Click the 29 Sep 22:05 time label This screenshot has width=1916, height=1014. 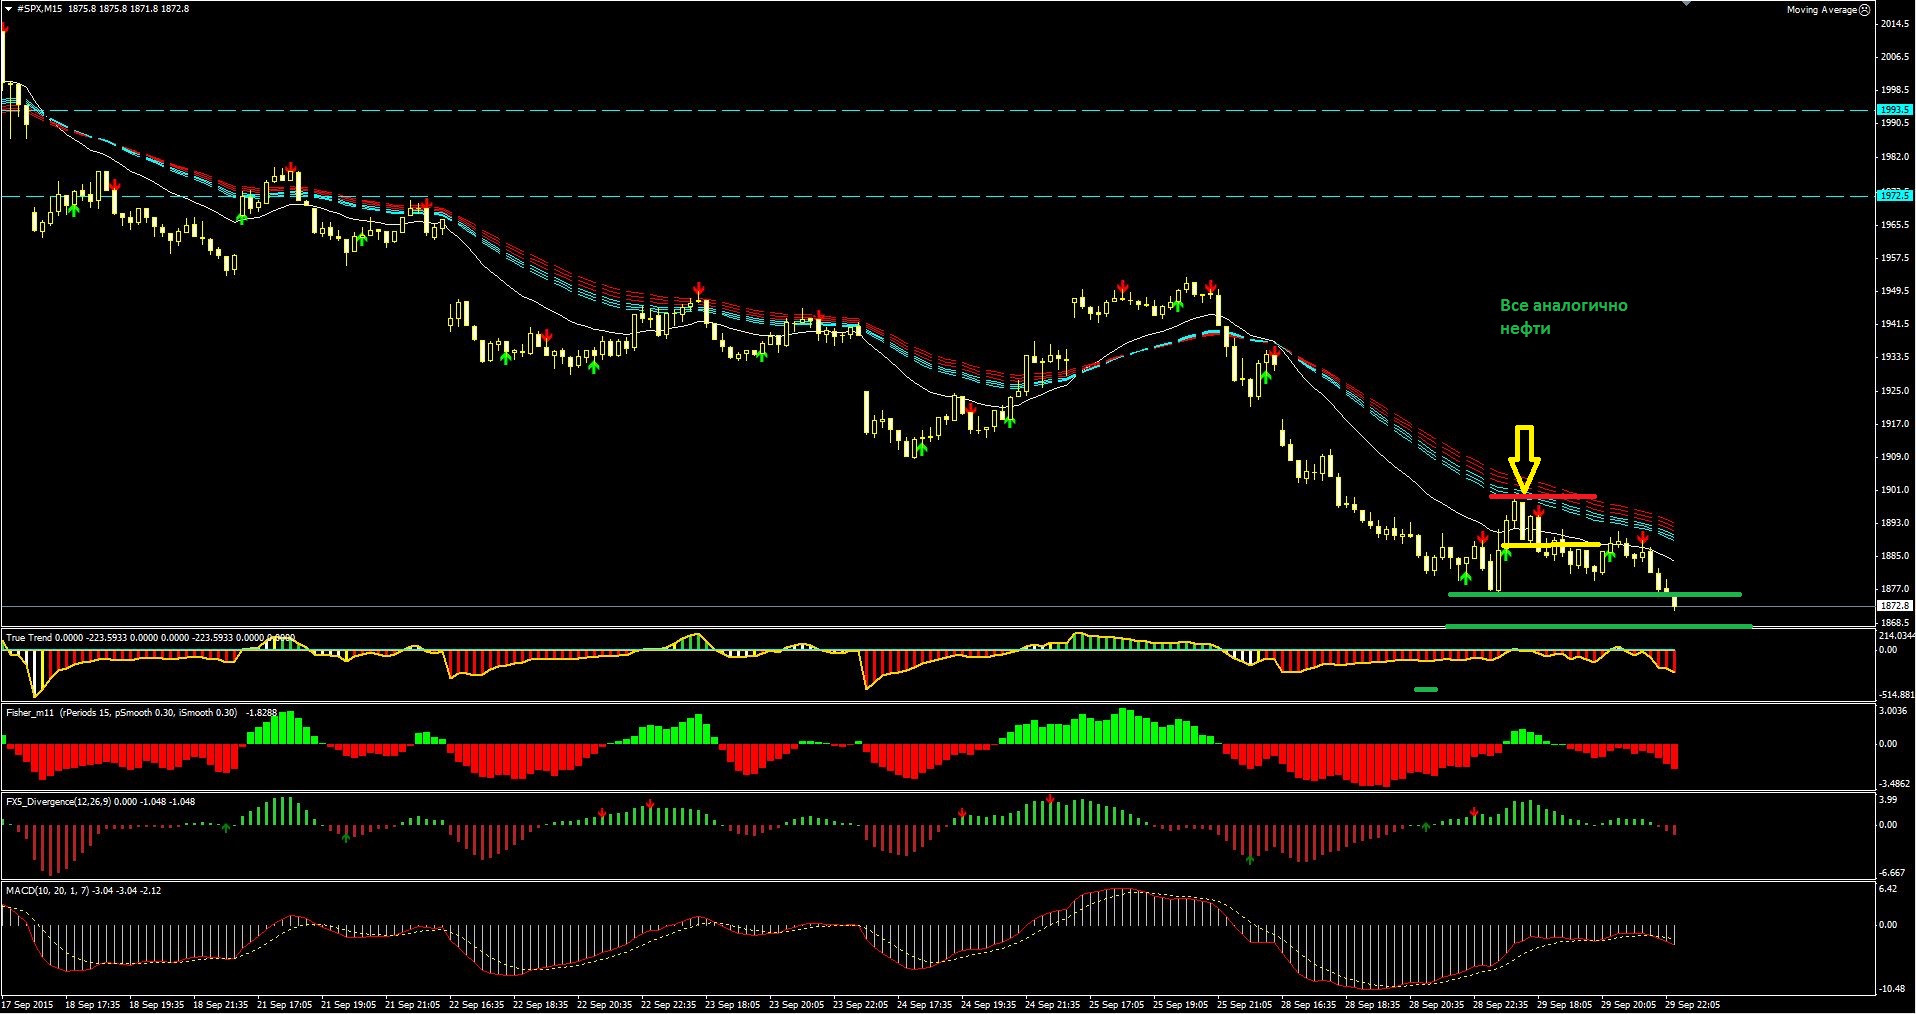(1692, 1005)
